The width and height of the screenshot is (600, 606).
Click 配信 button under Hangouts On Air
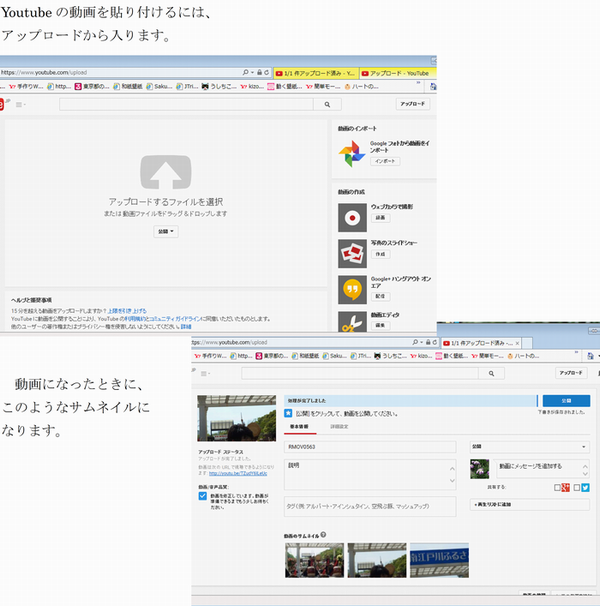pos(380,296)
